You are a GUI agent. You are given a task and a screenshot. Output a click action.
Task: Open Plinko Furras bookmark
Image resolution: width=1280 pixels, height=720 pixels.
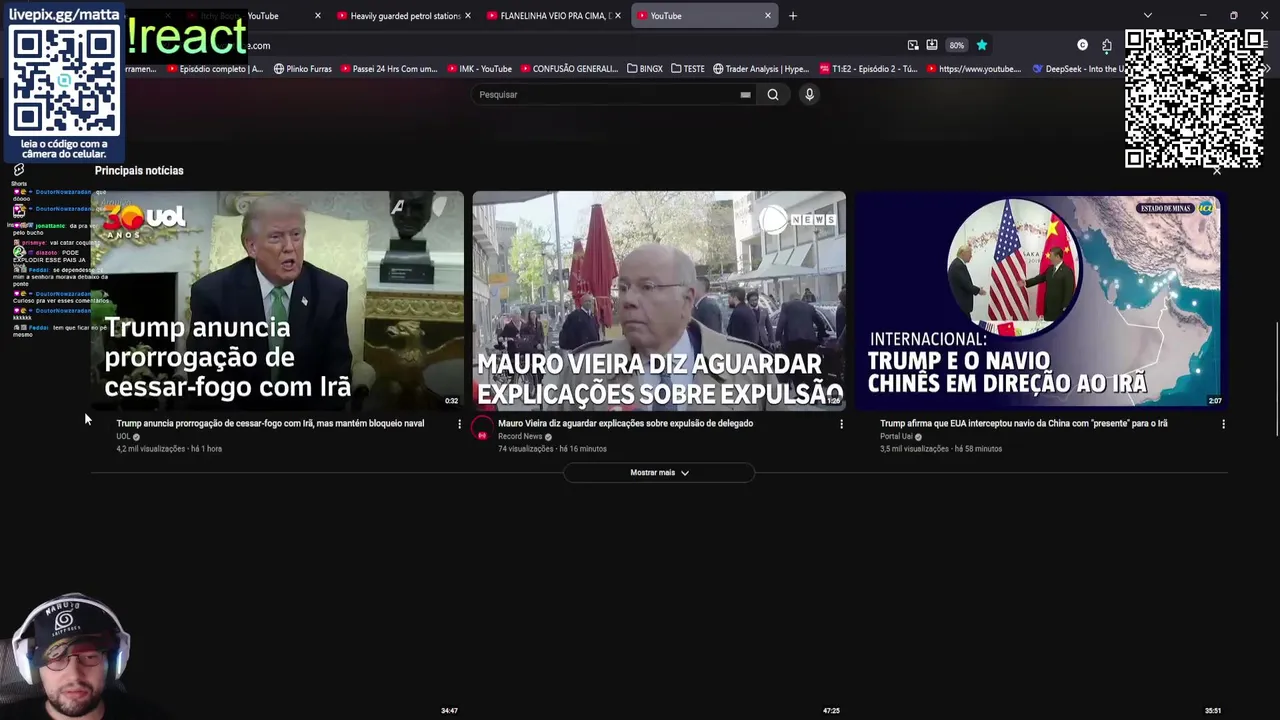pyautogui.click(x=302, y=69)
